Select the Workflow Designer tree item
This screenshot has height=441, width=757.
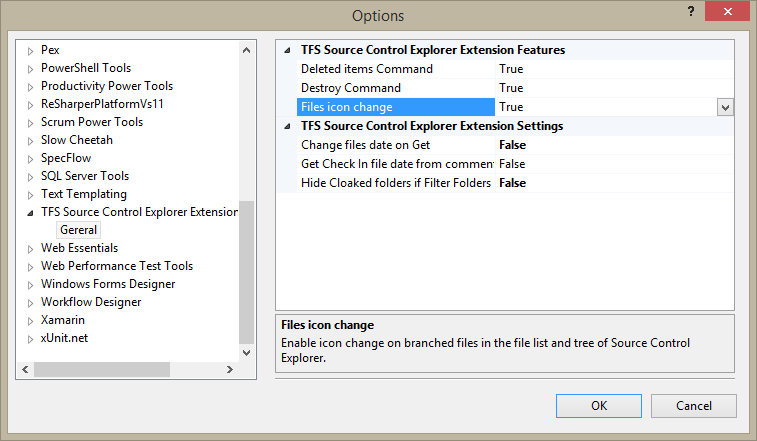[91, 302]
